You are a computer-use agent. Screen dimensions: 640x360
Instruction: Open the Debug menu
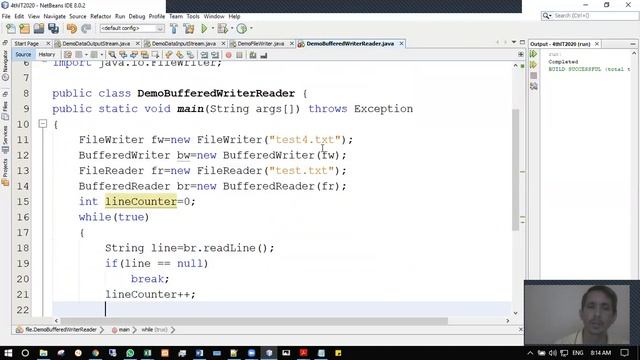[137, 16]
